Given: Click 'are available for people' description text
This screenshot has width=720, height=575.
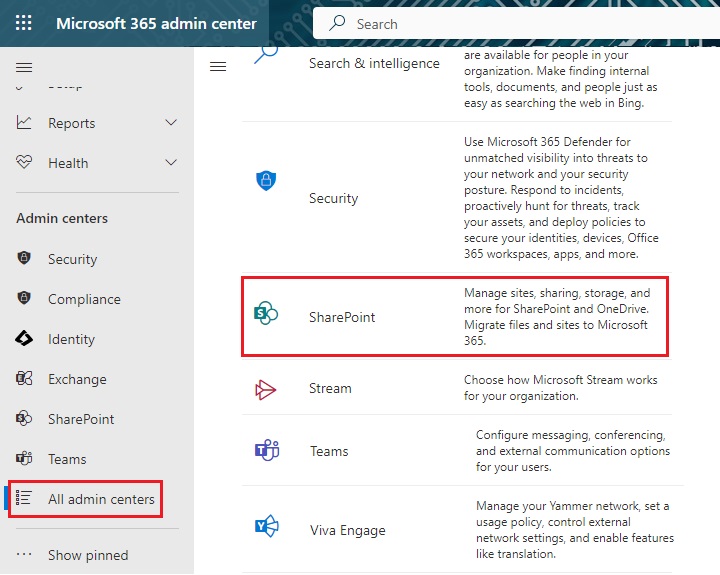Looking at the screenshot, I should [561, 79].
